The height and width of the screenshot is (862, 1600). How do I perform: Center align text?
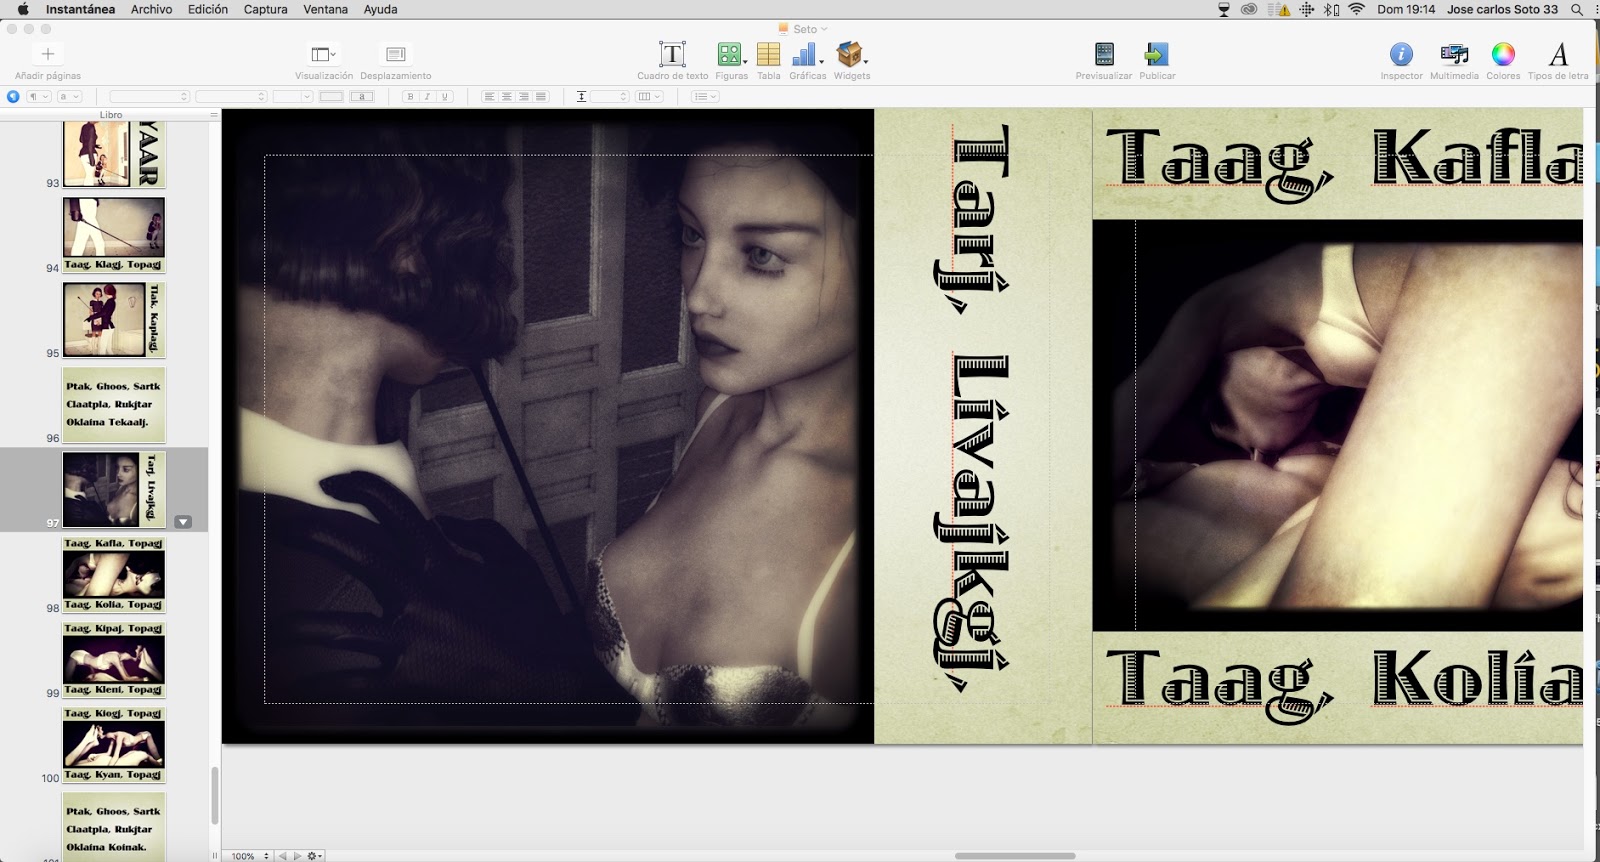(x=506, y=97)
